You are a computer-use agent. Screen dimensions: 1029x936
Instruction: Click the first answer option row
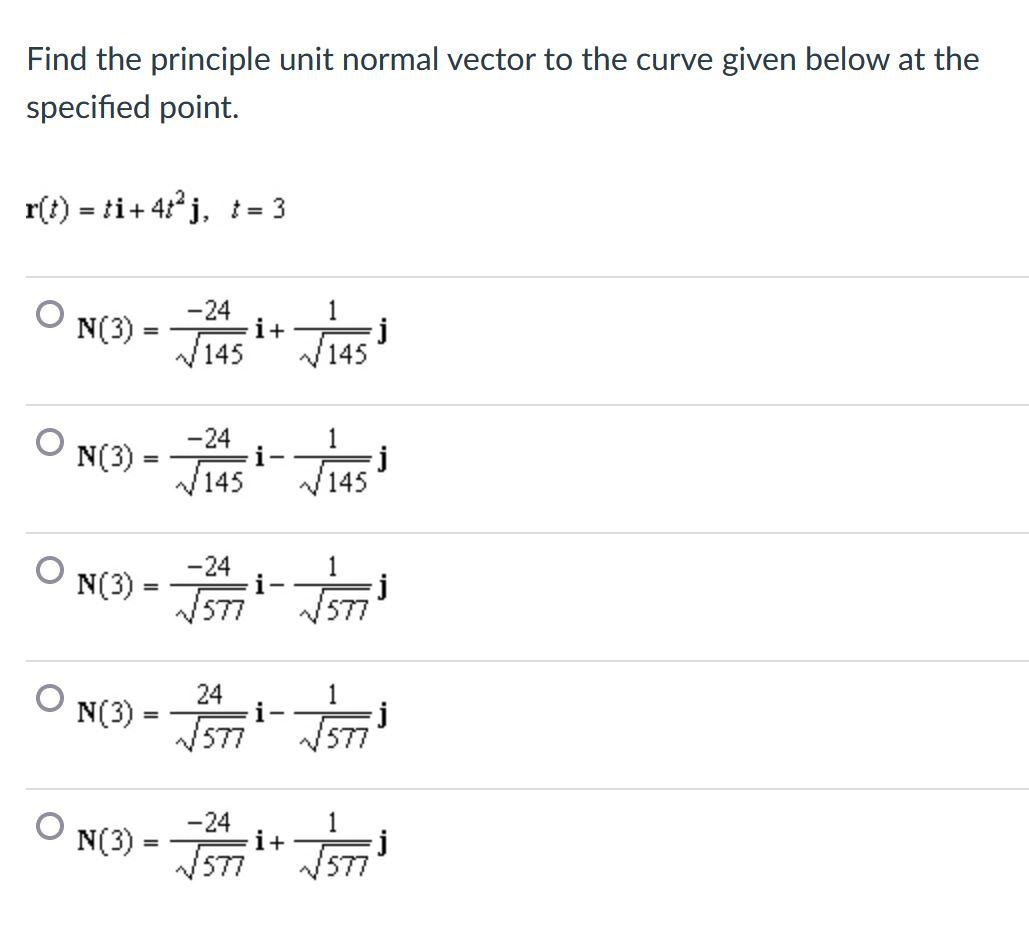(x=230, y=330)
